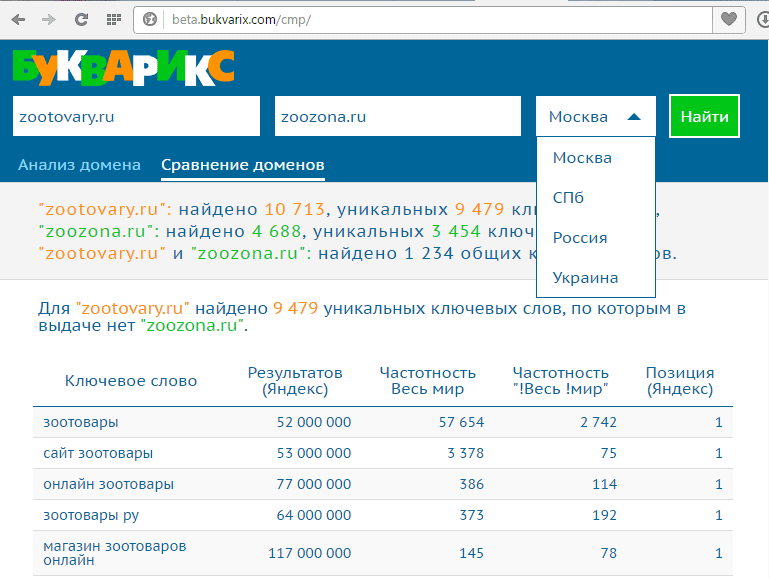
Task: Click the Позиция (Яндекс) column header
Action: [680, 381]
